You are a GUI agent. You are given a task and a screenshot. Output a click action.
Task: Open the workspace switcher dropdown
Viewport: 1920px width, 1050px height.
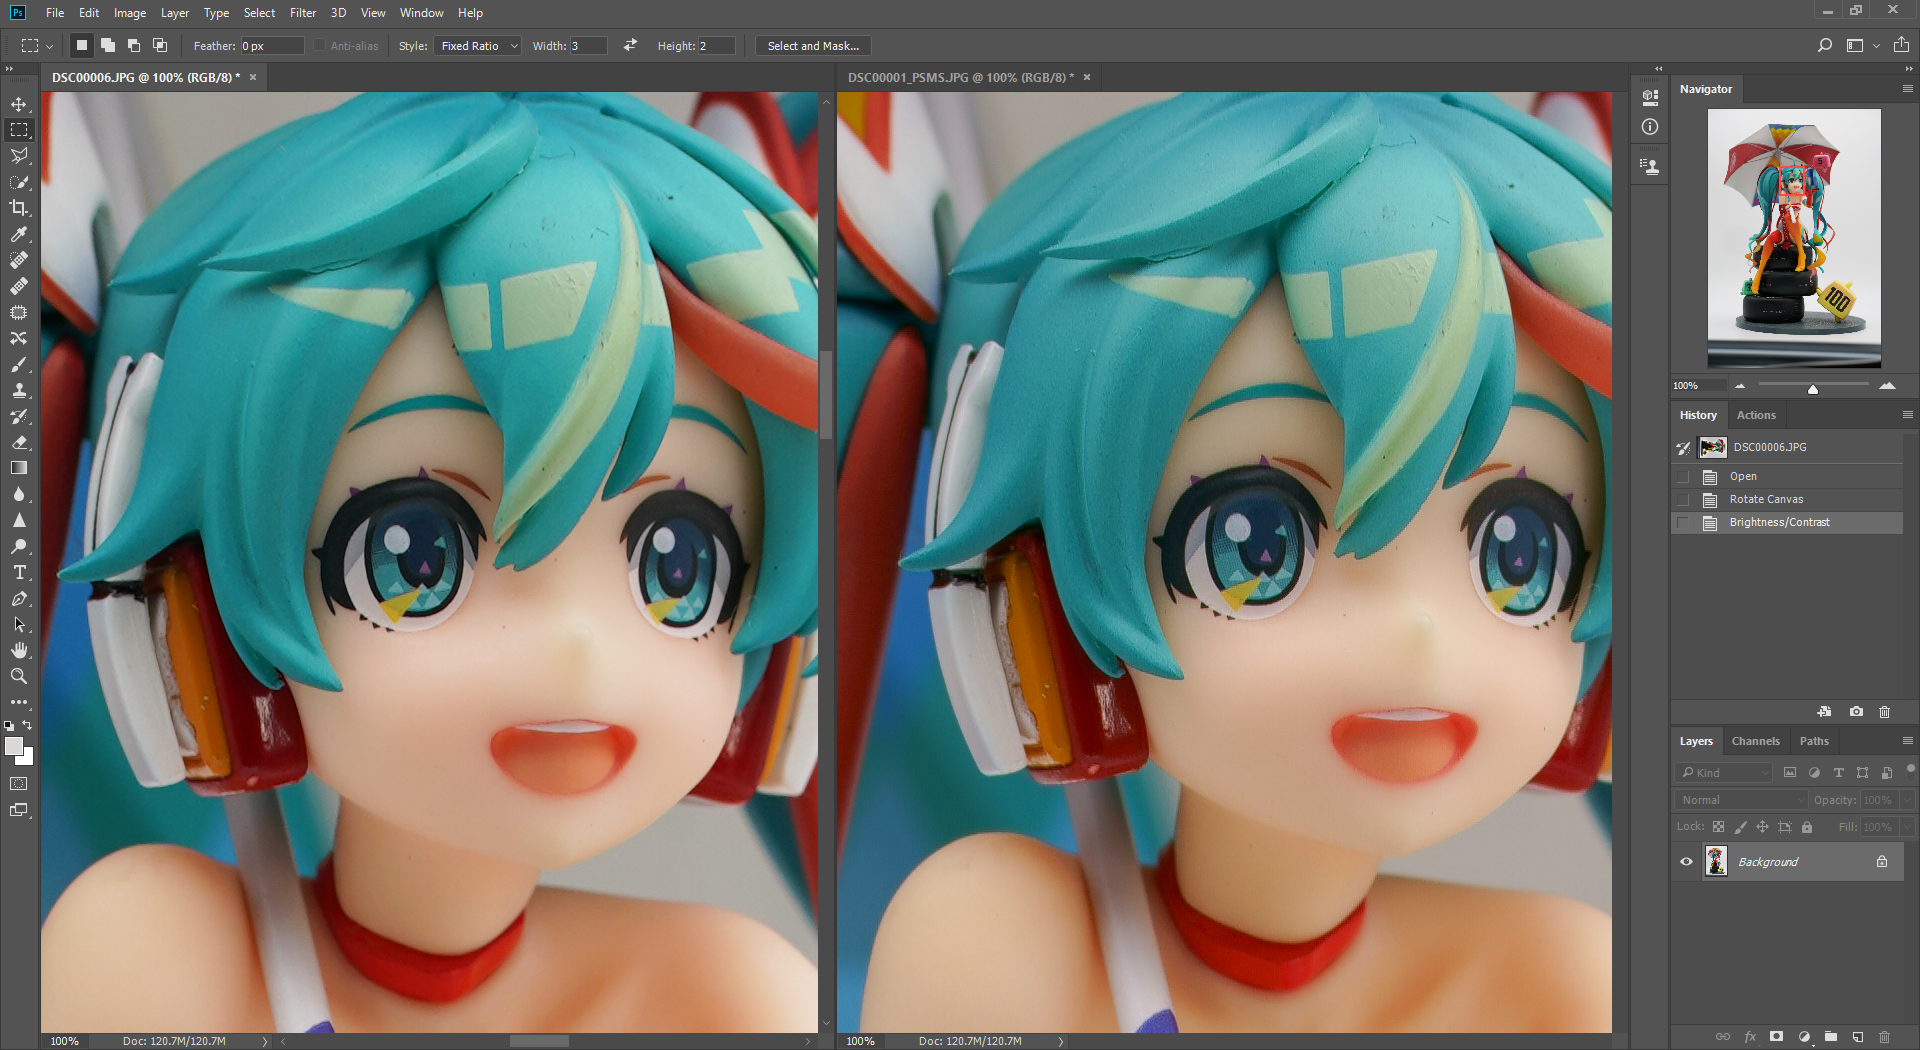1862,45
